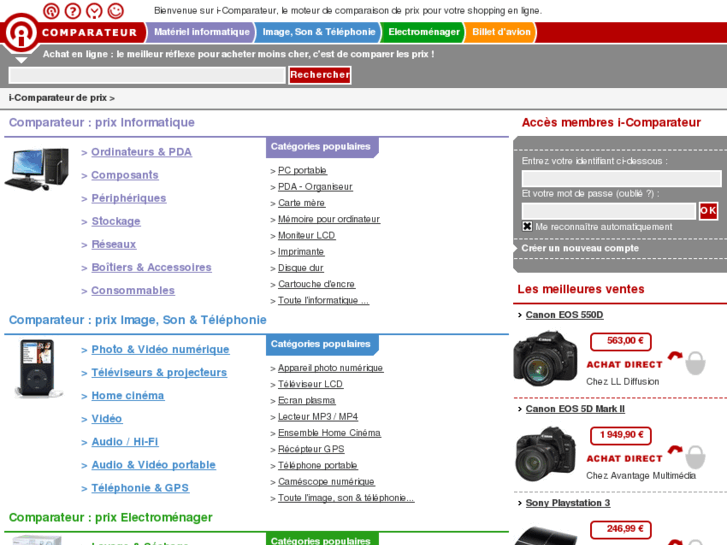Click the Récepteur GPS link
This screenshot has width=727, height=545.
311,449
